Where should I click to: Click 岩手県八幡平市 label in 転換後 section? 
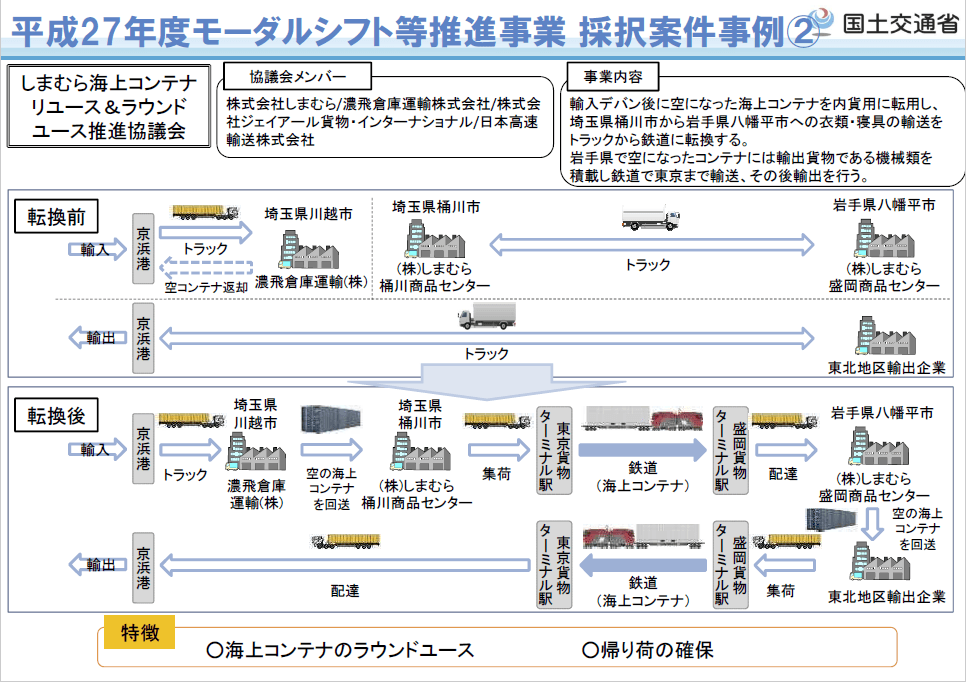click(882, 412)
